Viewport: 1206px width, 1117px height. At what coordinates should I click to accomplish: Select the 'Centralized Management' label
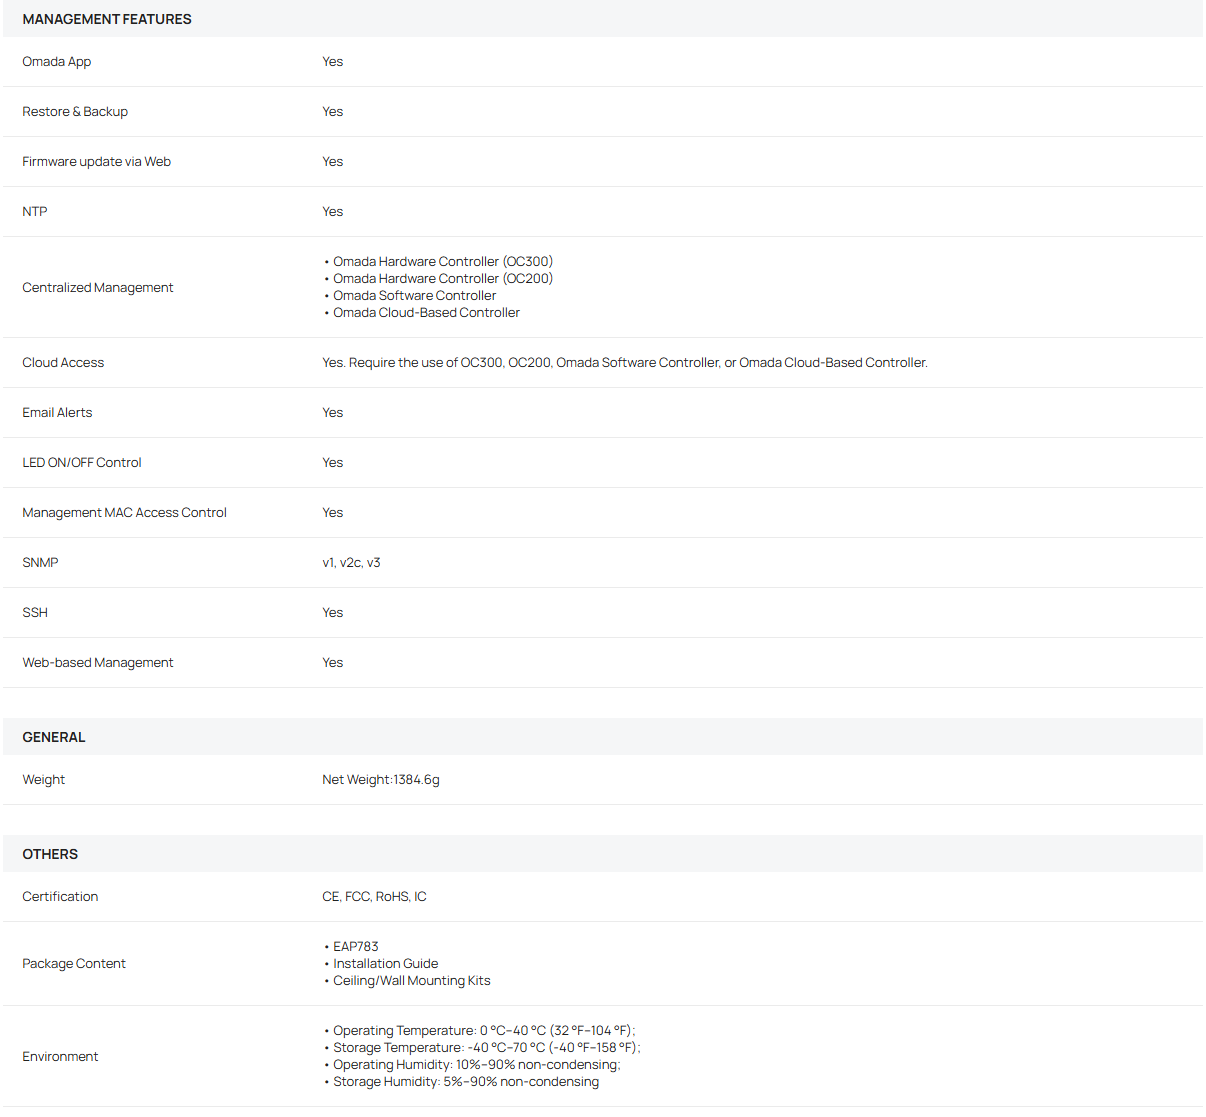pyautogui.click(x=98, y=288)
